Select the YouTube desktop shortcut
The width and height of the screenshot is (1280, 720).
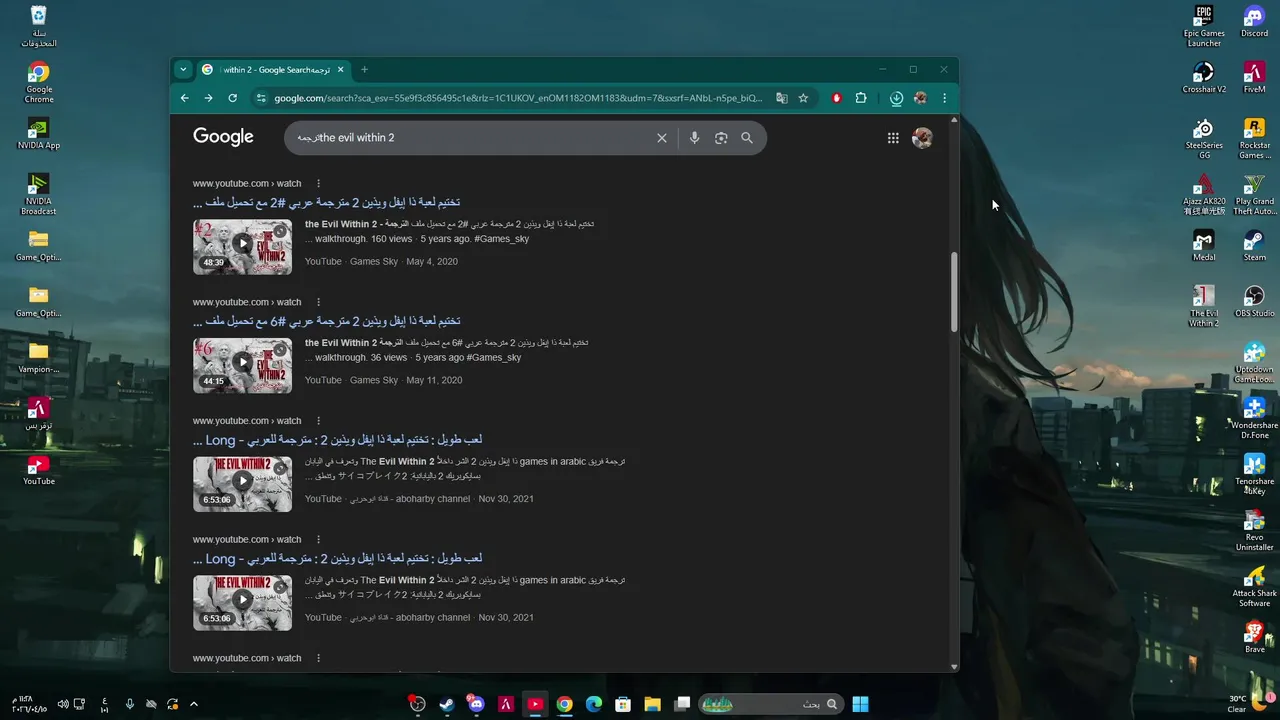(39, 470)
